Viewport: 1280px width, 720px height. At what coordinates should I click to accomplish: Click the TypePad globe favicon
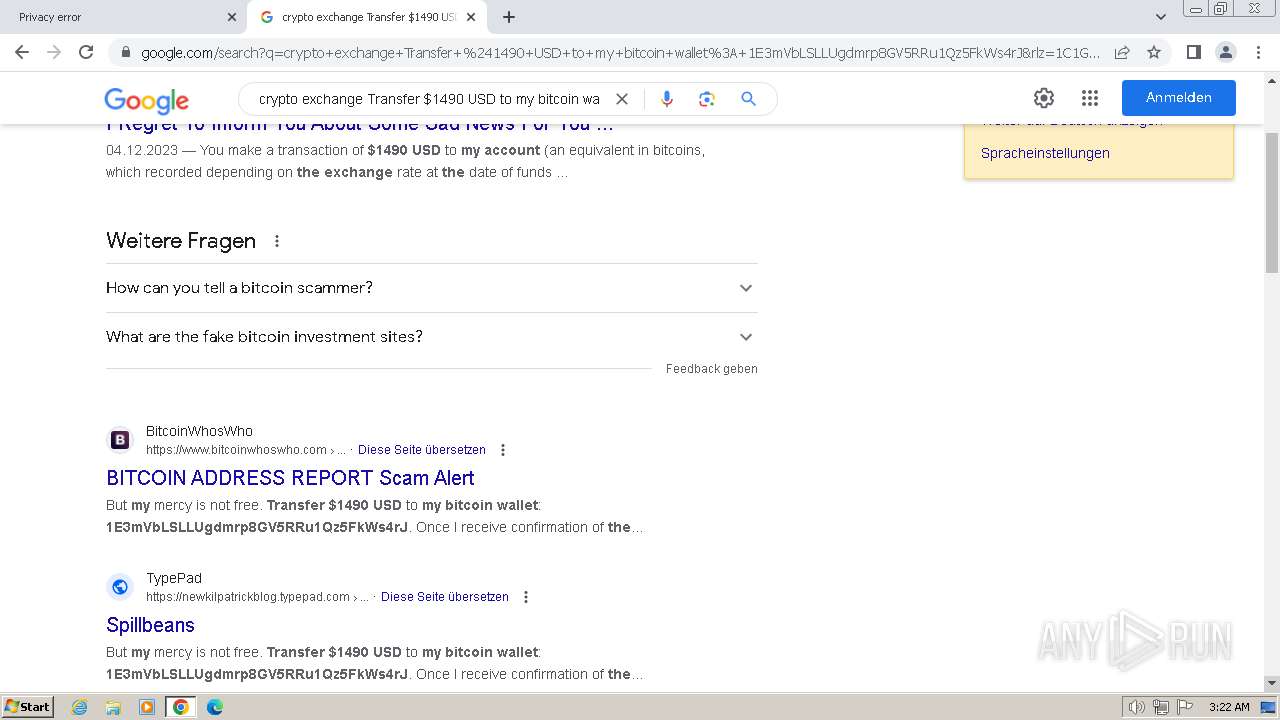pyautogui.click(x=120, y=587)
